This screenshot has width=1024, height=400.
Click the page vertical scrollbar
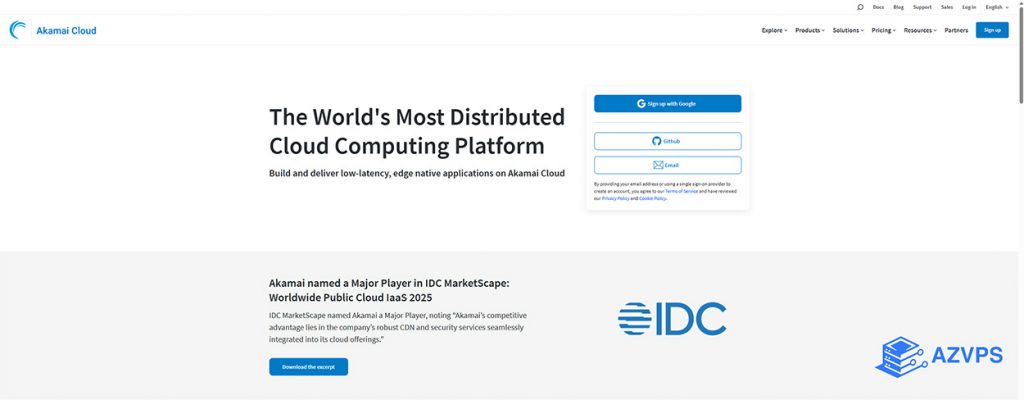point(1019,60)
